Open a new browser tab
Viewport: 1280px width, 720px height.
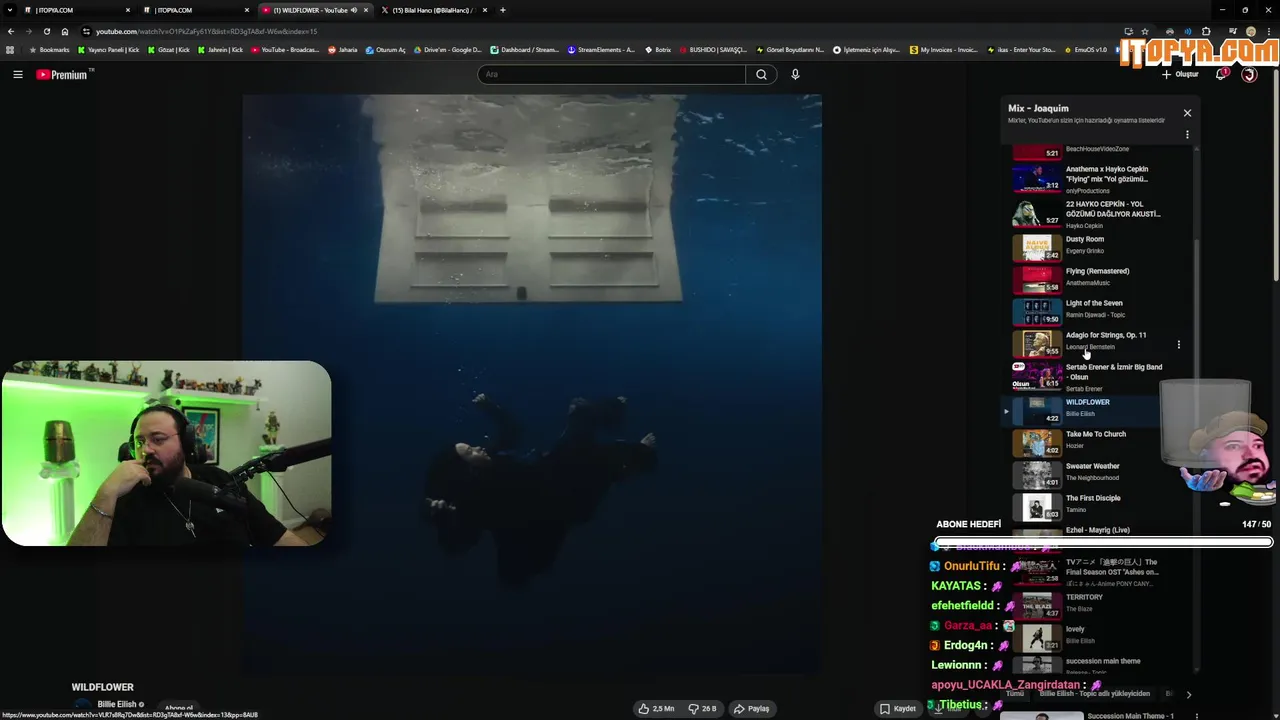502,10
